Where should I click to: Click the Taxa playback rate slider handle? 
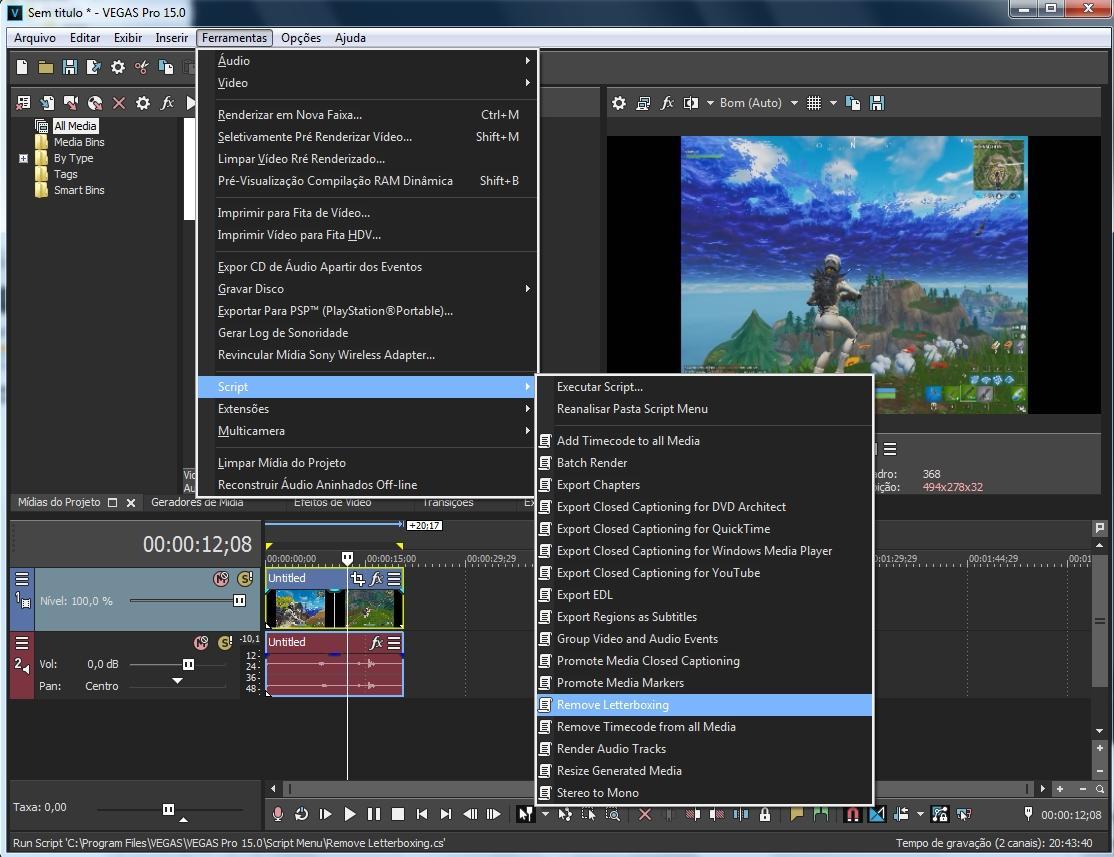[x=168, y=809]
